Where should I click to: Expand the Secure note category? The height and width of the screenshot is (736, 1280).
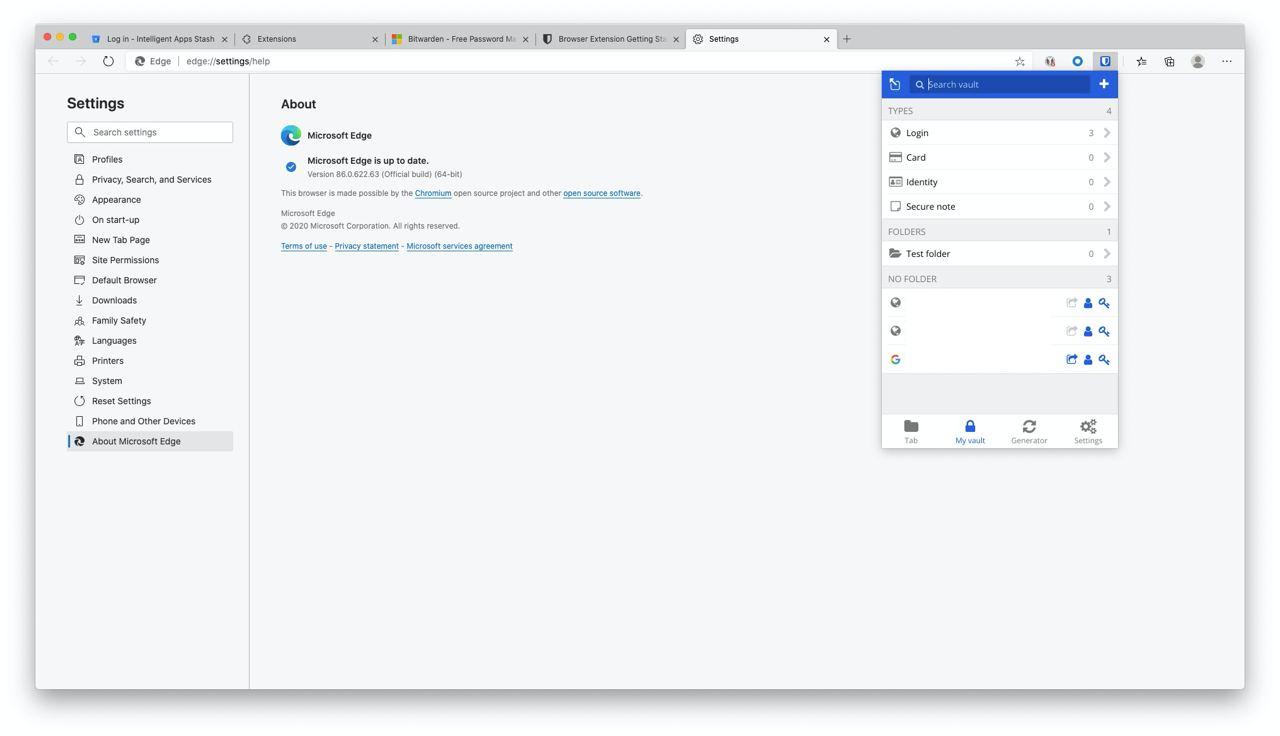point(1106,206)
